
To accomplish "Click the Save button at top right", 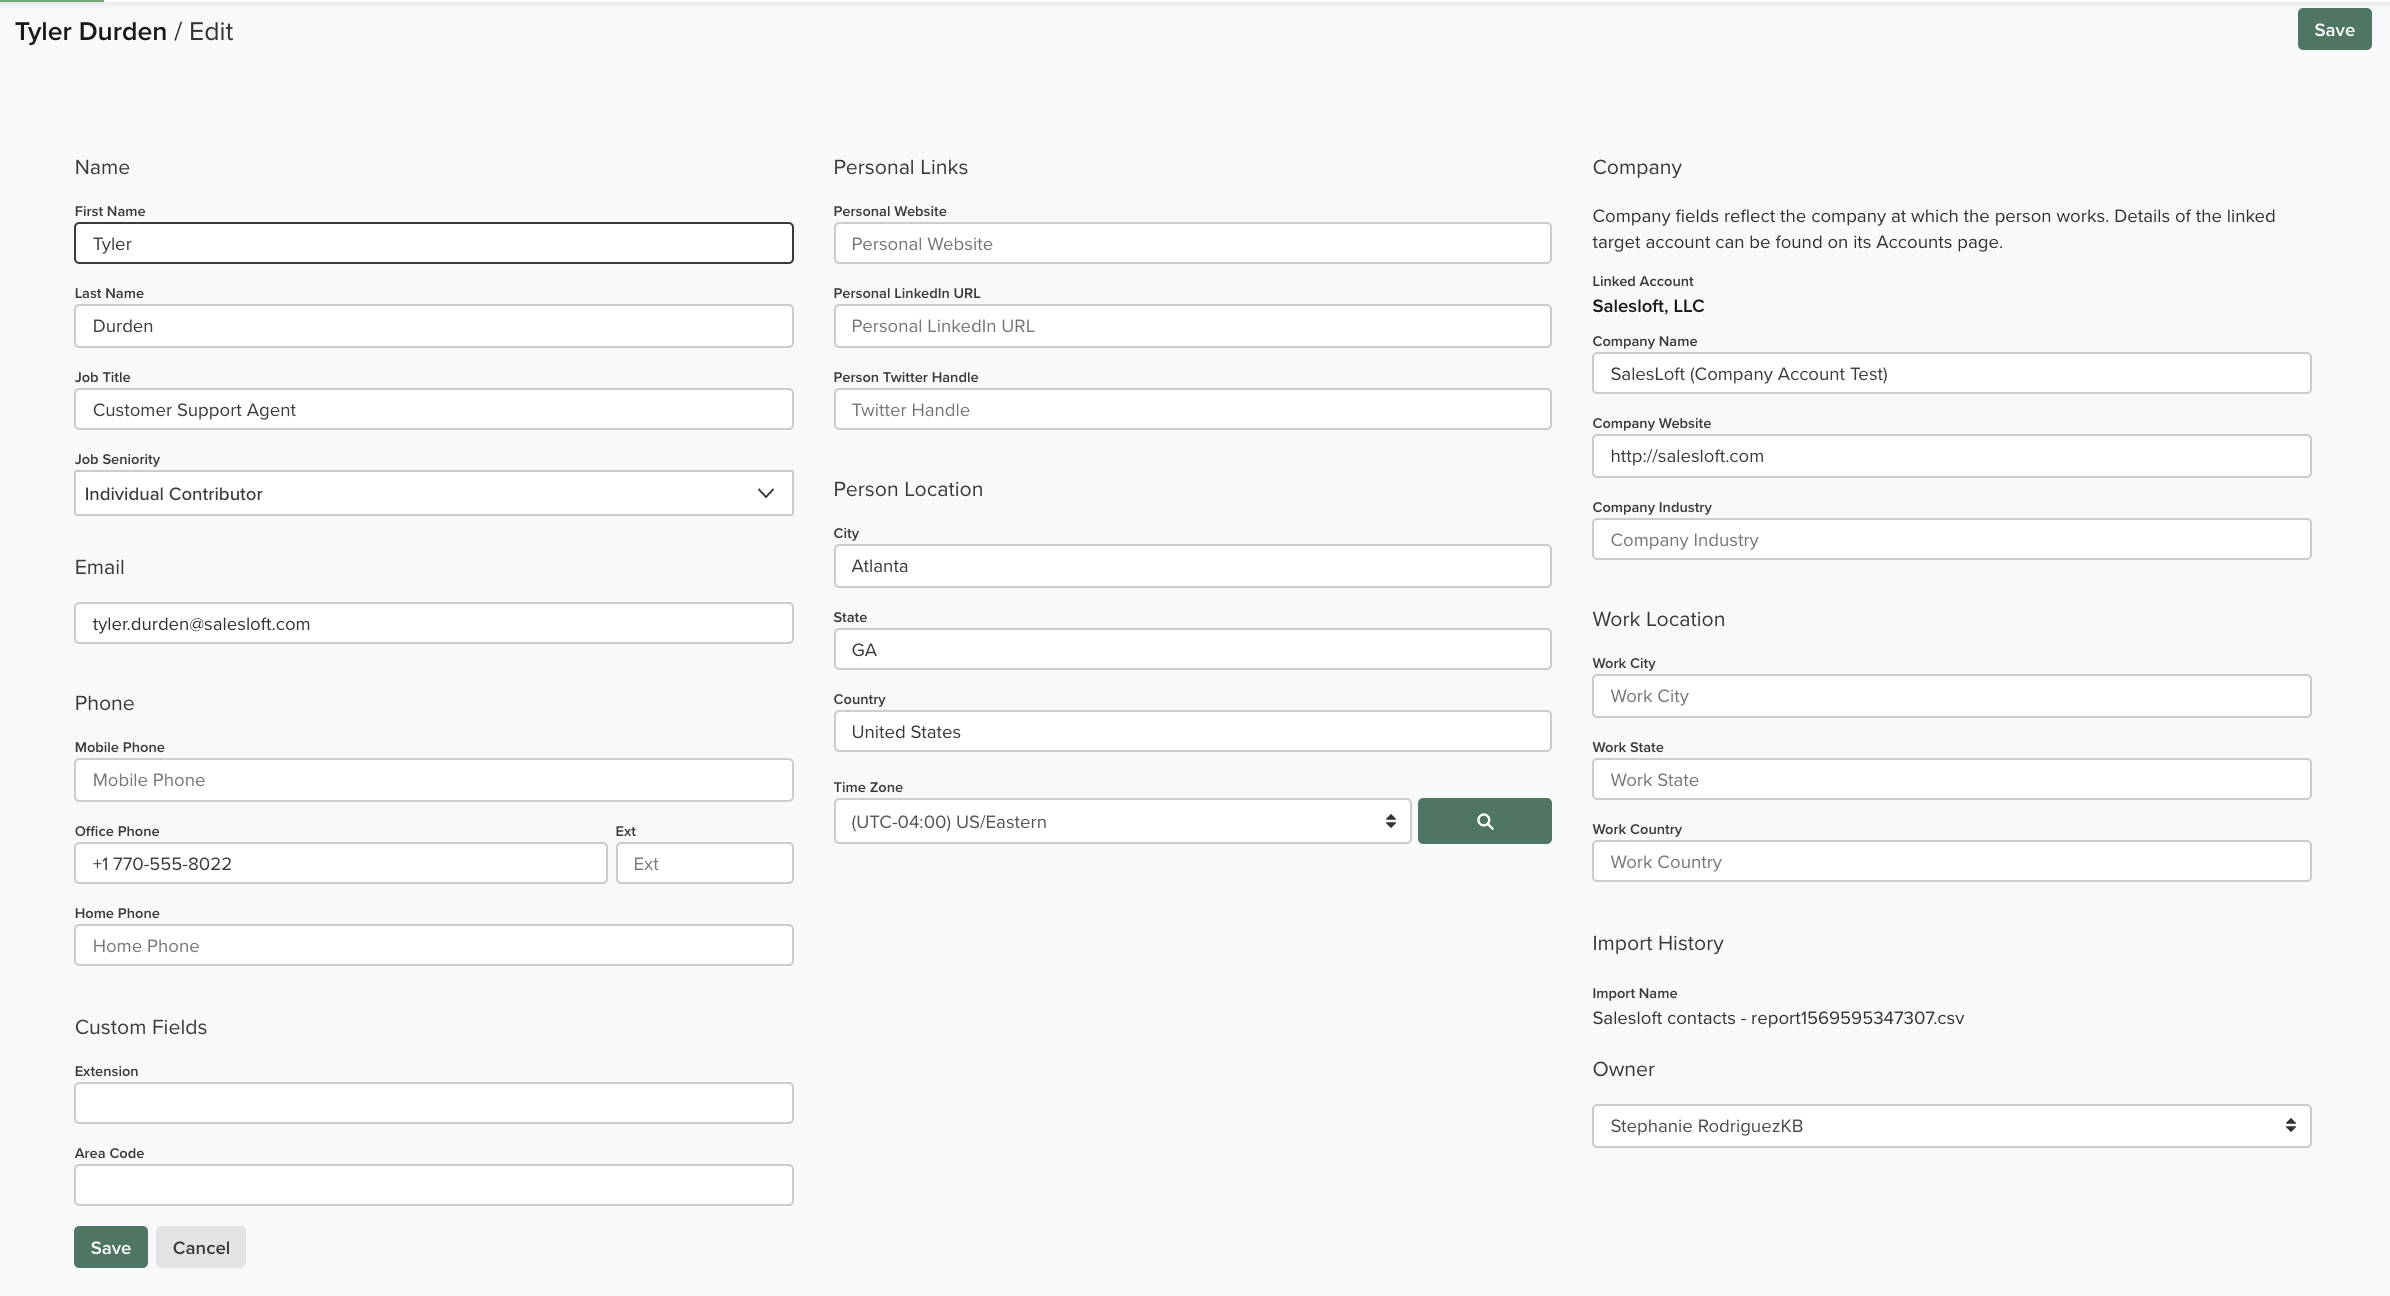I will [2334, 29].
